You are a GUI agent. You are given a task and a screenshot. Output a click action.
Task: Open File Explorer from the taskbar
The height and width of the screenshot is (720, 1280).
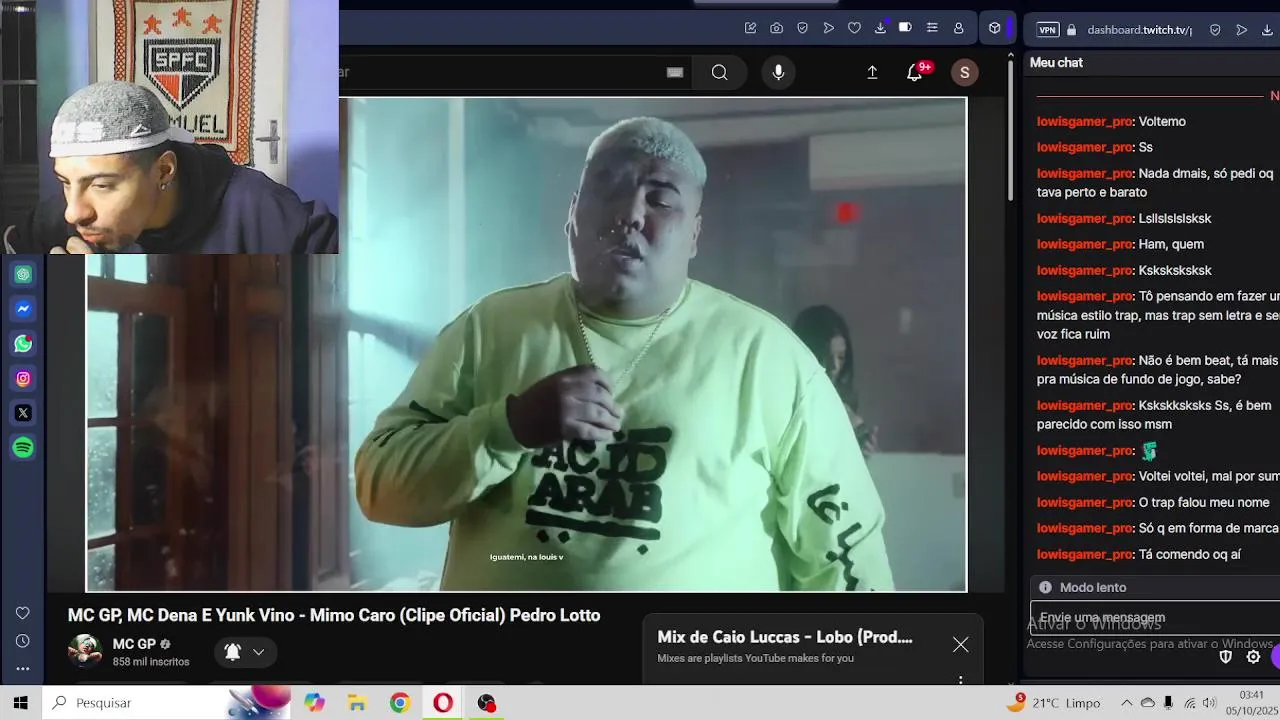click(357, 703)
